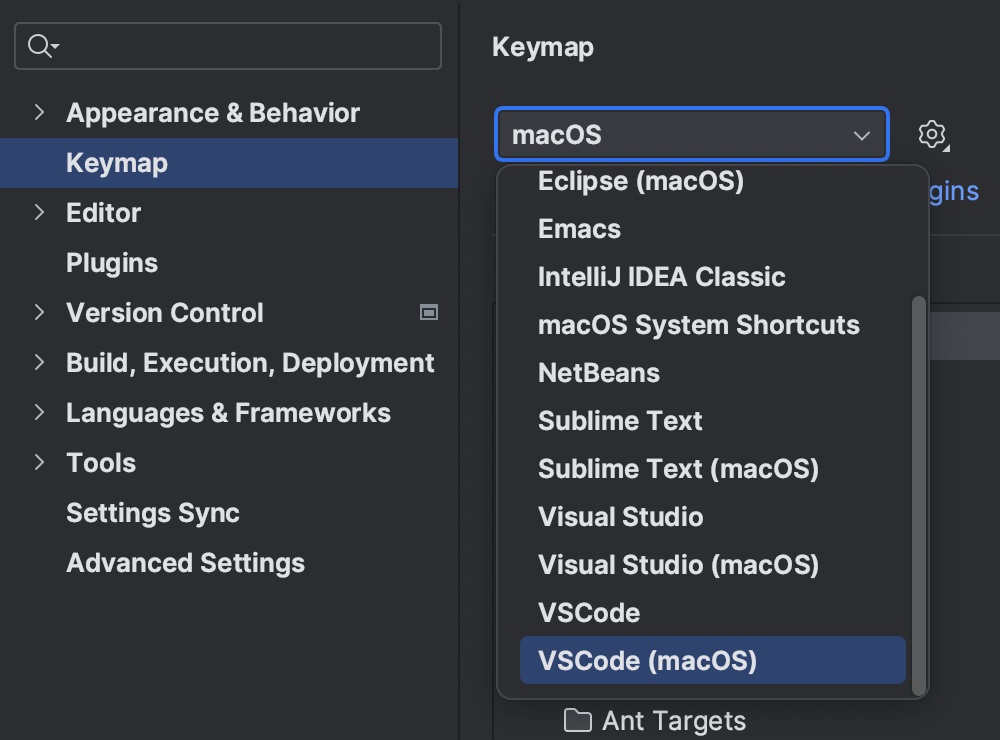
Task: Open Settings Sync settings
Action: [x=152, y=513]
